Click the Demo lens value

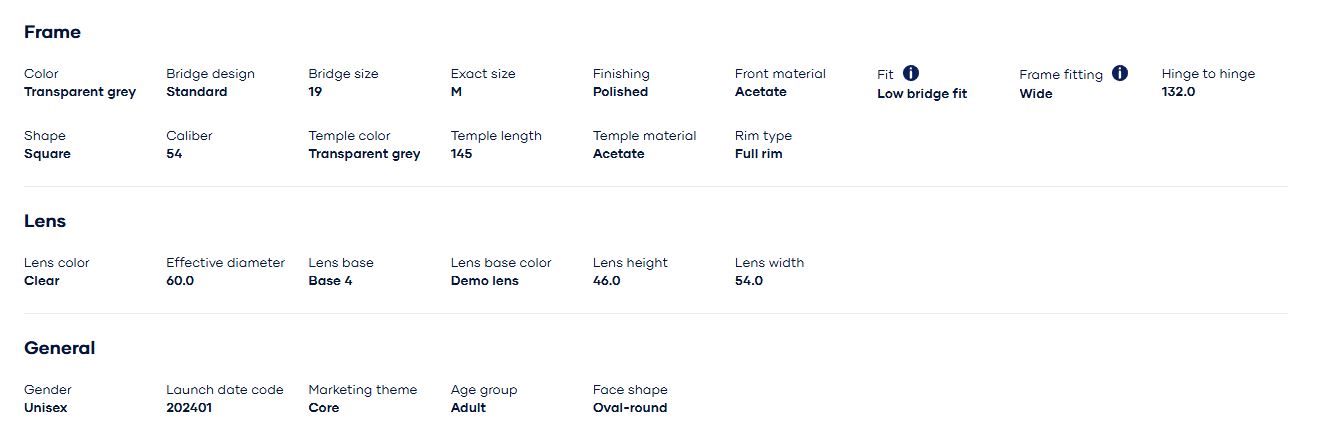pos(485,281)
